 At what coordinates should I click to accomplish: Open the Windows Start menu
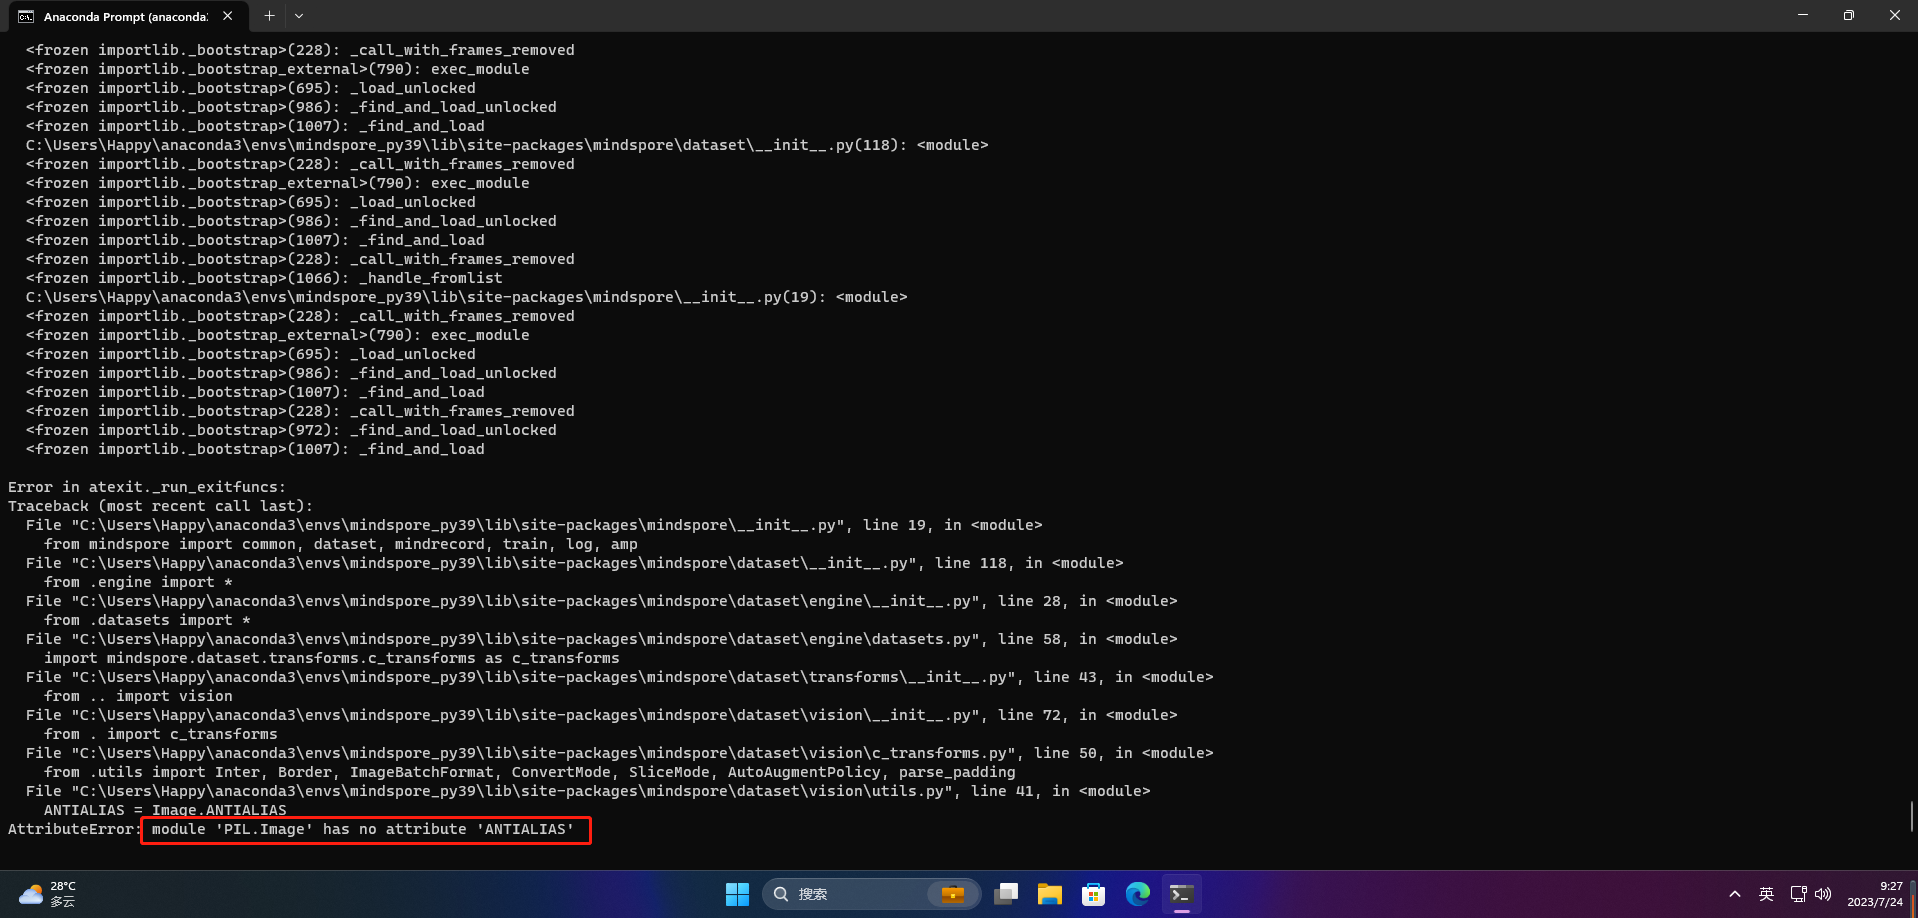click(737, 894)
